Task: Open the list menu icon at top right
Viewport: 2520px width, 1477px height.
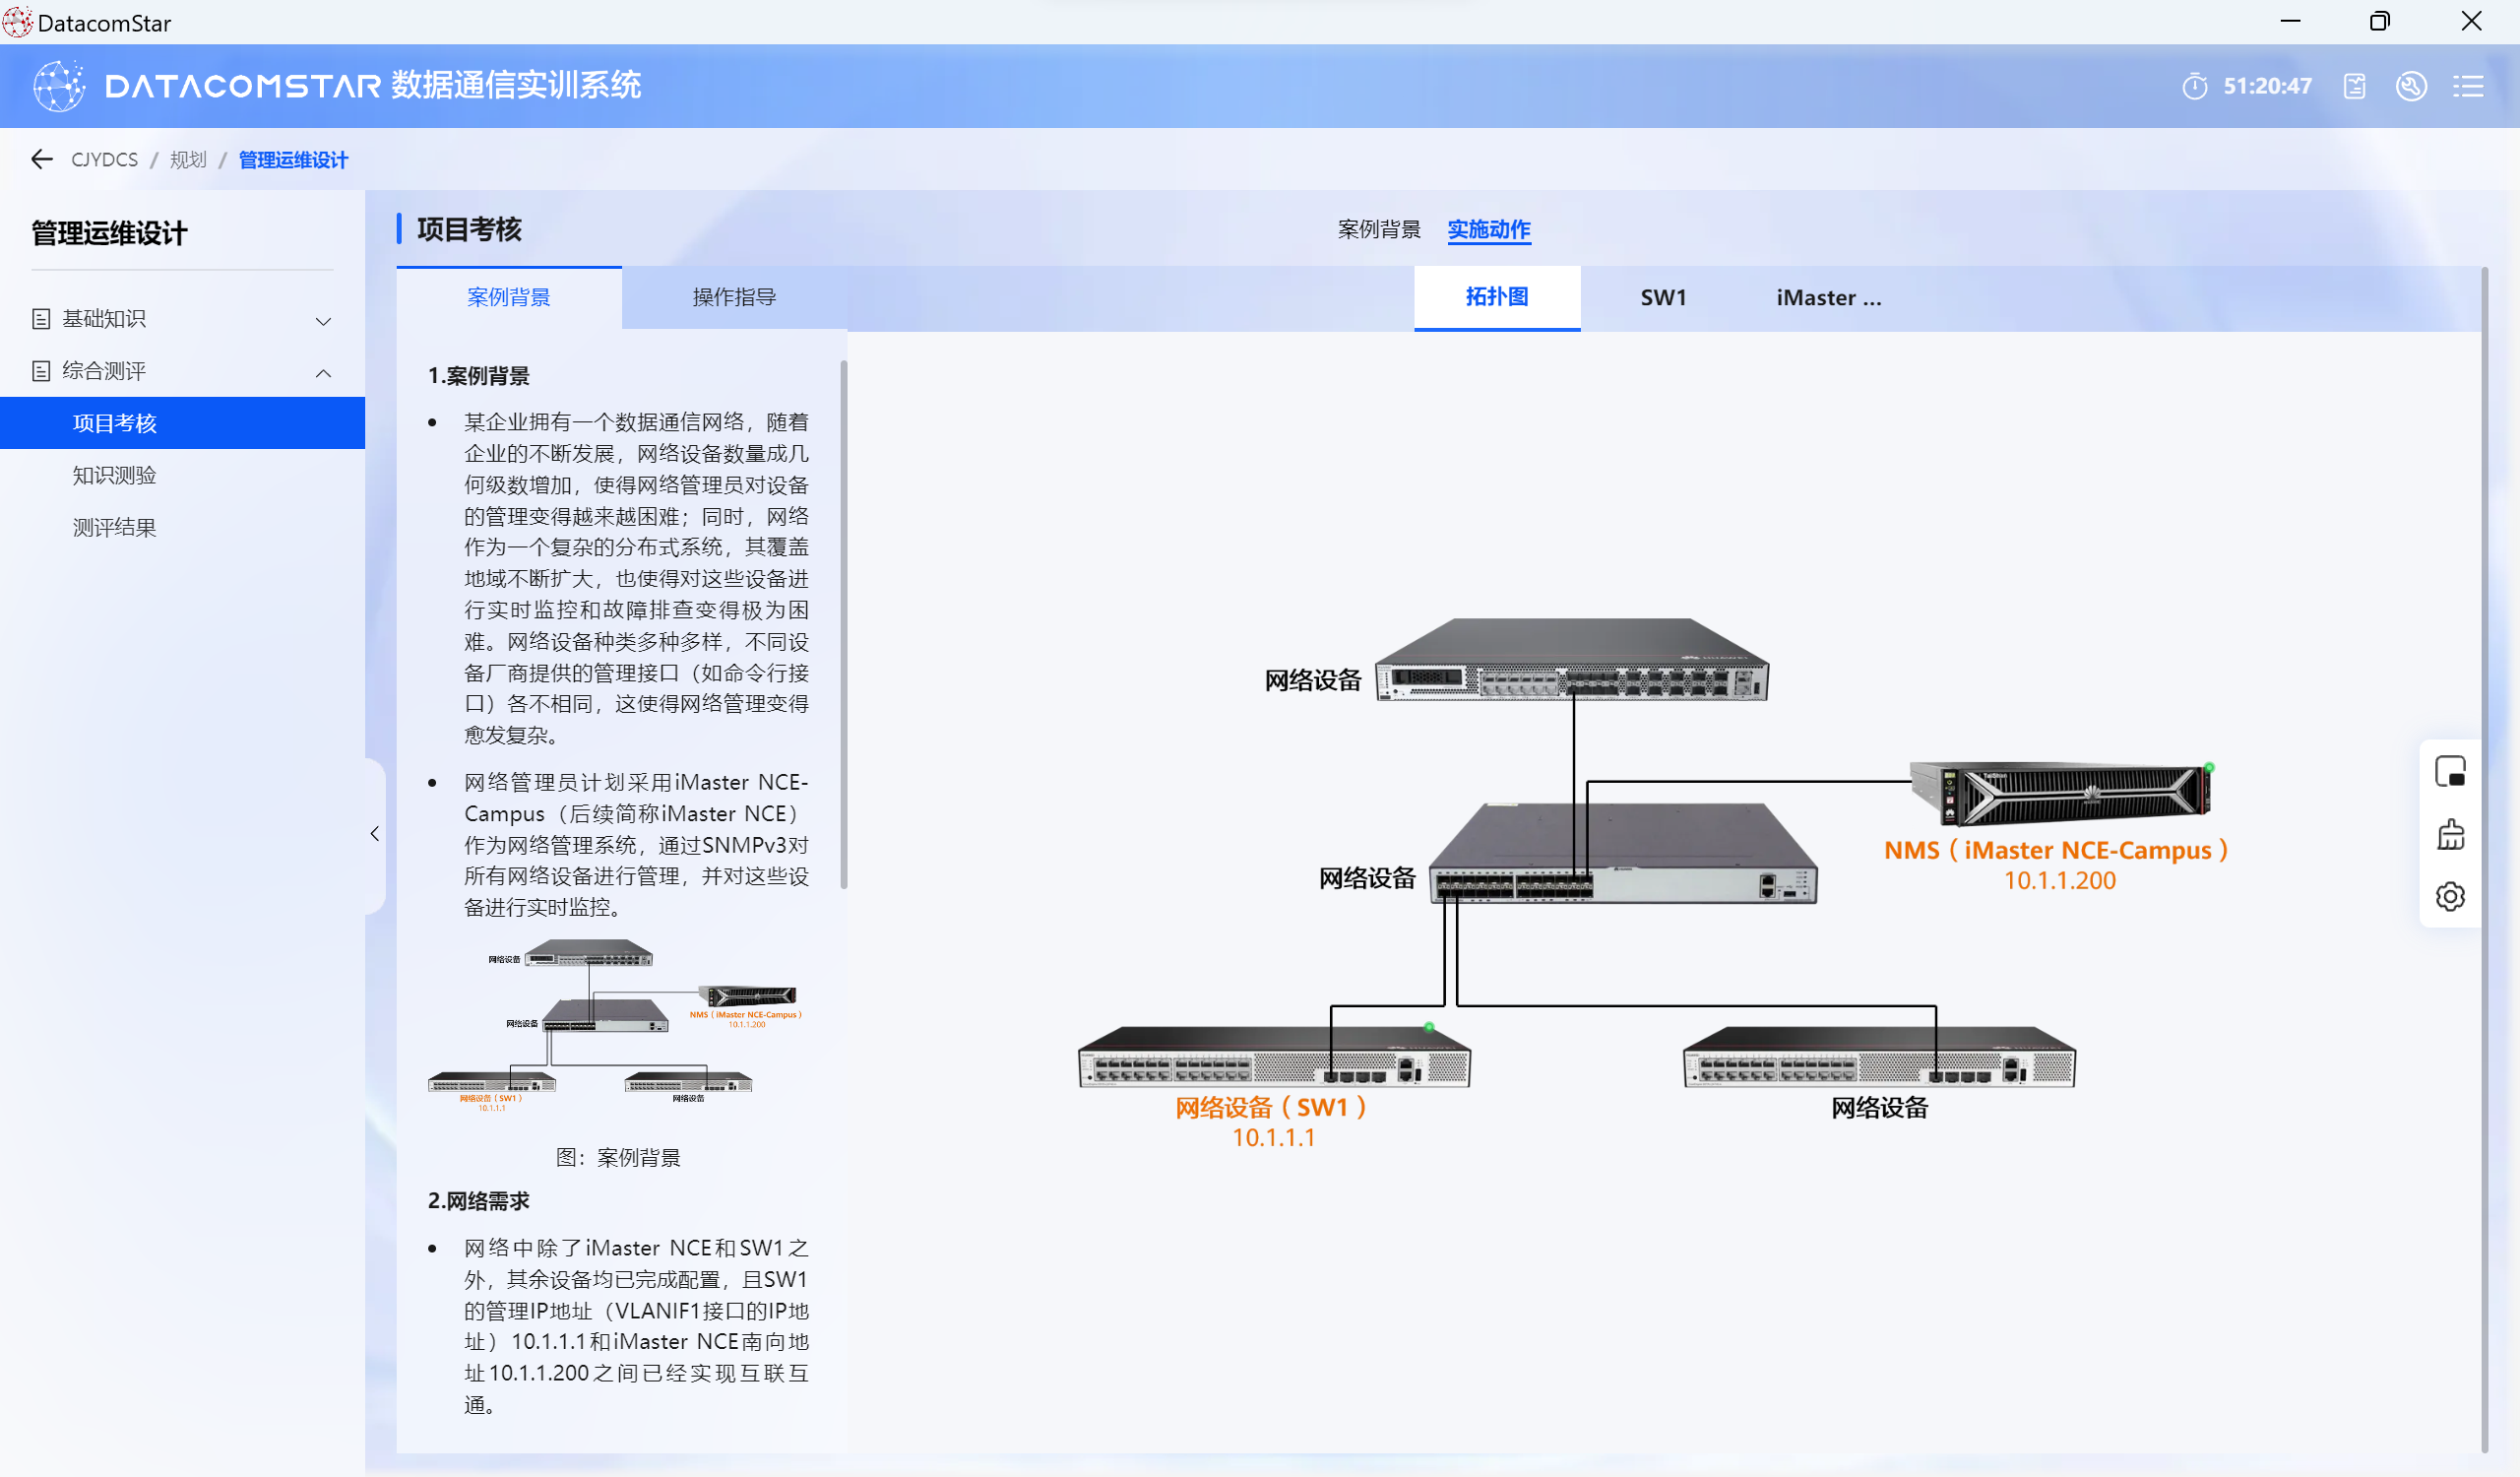Action: click(x=2467, y=86)
